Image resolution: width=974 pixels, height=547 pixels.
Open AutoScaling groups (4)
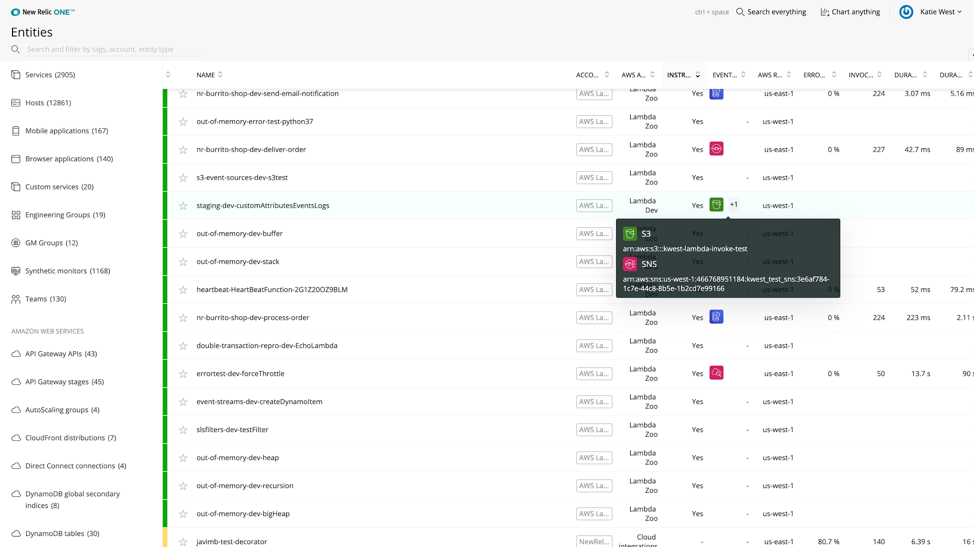point(62,410)
